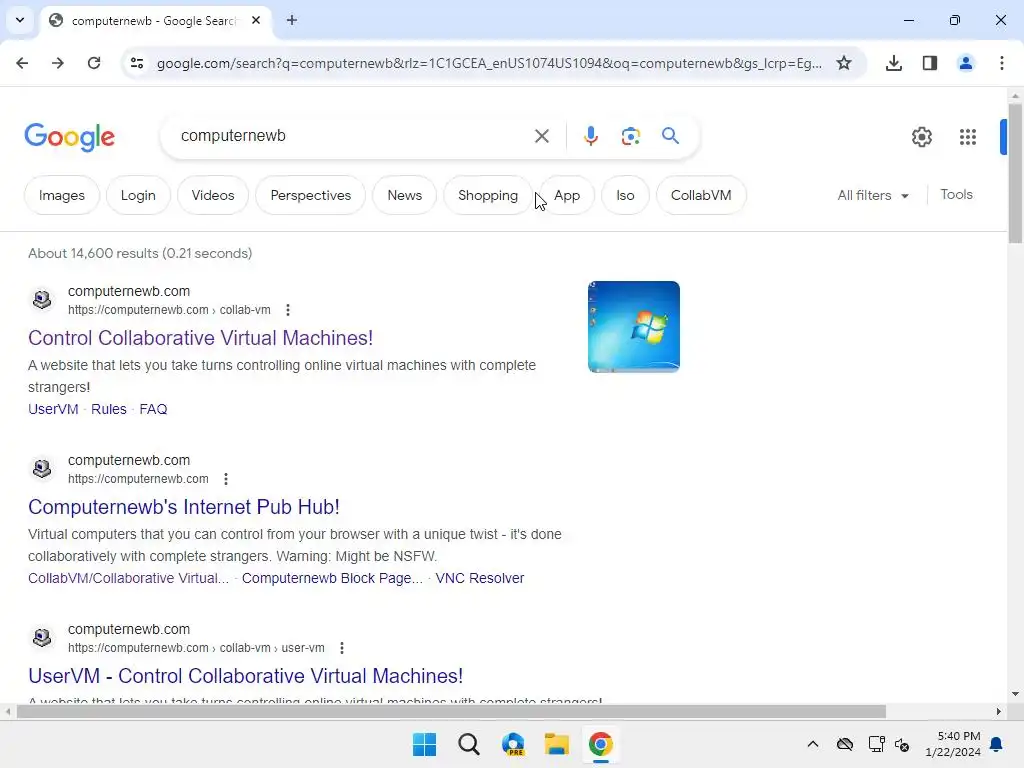Open Google quick settings gear
The image size is (1024, 768).
[x=921, y=137]
